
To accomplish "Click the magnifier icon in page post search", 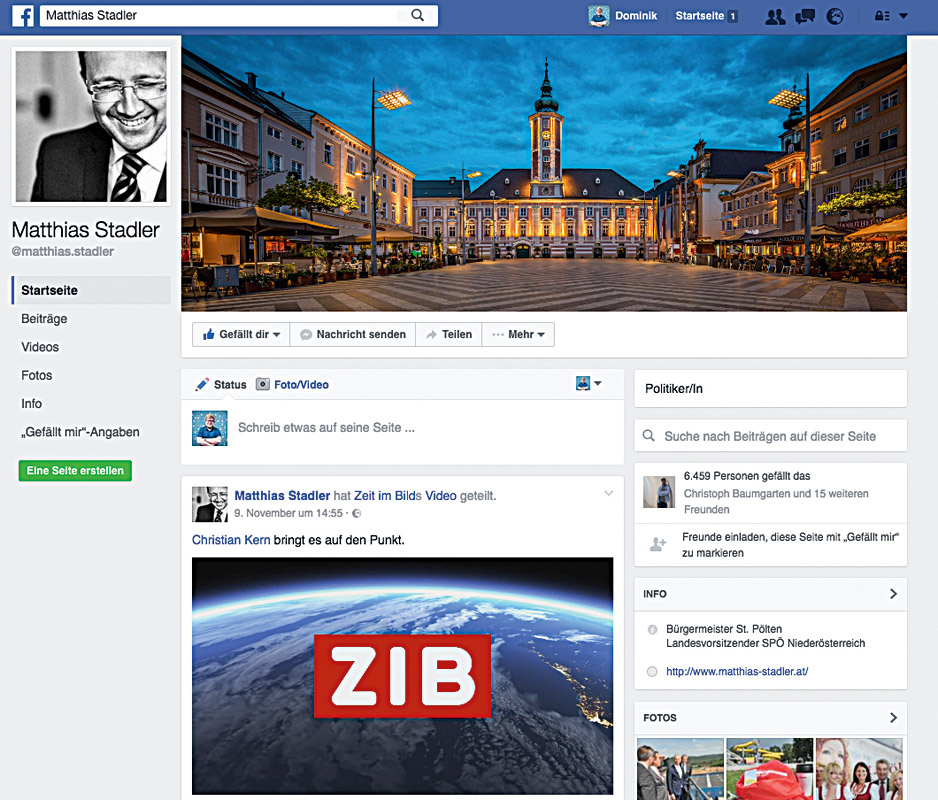I will click(648, 436).
